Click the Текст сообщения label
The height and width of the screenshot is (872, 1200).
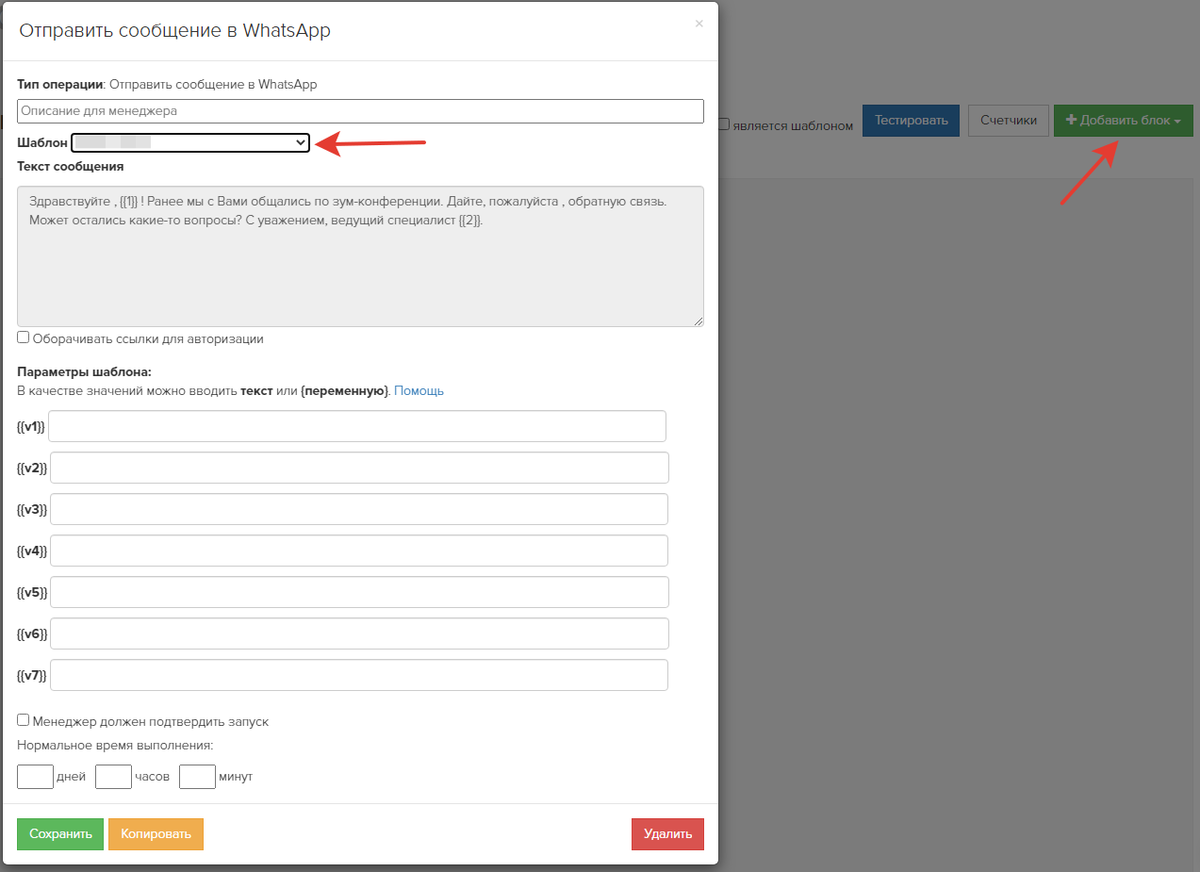click(70, 167)
